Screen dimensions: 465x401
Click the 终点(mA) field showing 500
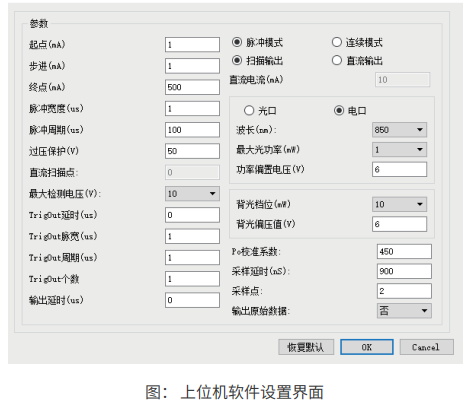(192, 87)
